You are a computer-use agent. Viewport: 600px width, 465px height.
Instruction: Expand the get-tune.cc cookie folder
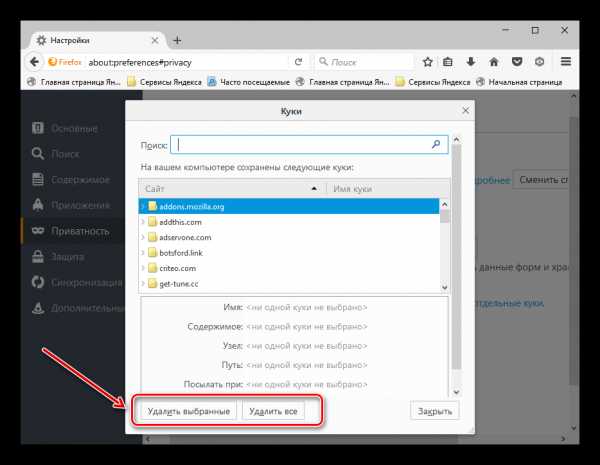pyautogui.click(x=144, y=284)
